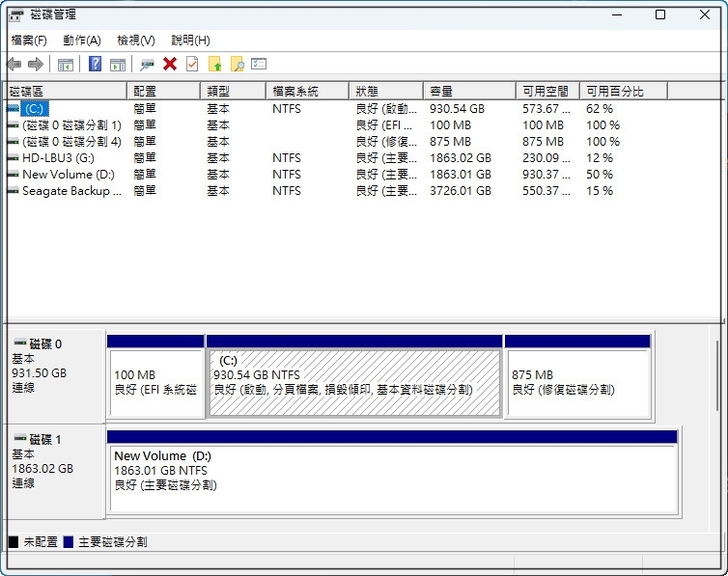
Task: Open the 動作(A) menu
Action: [82, 40]
